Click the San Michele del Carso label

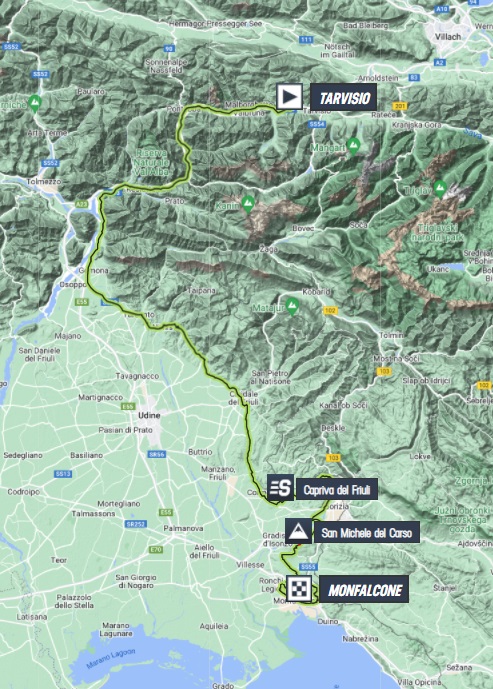click(x=366, y=533)
